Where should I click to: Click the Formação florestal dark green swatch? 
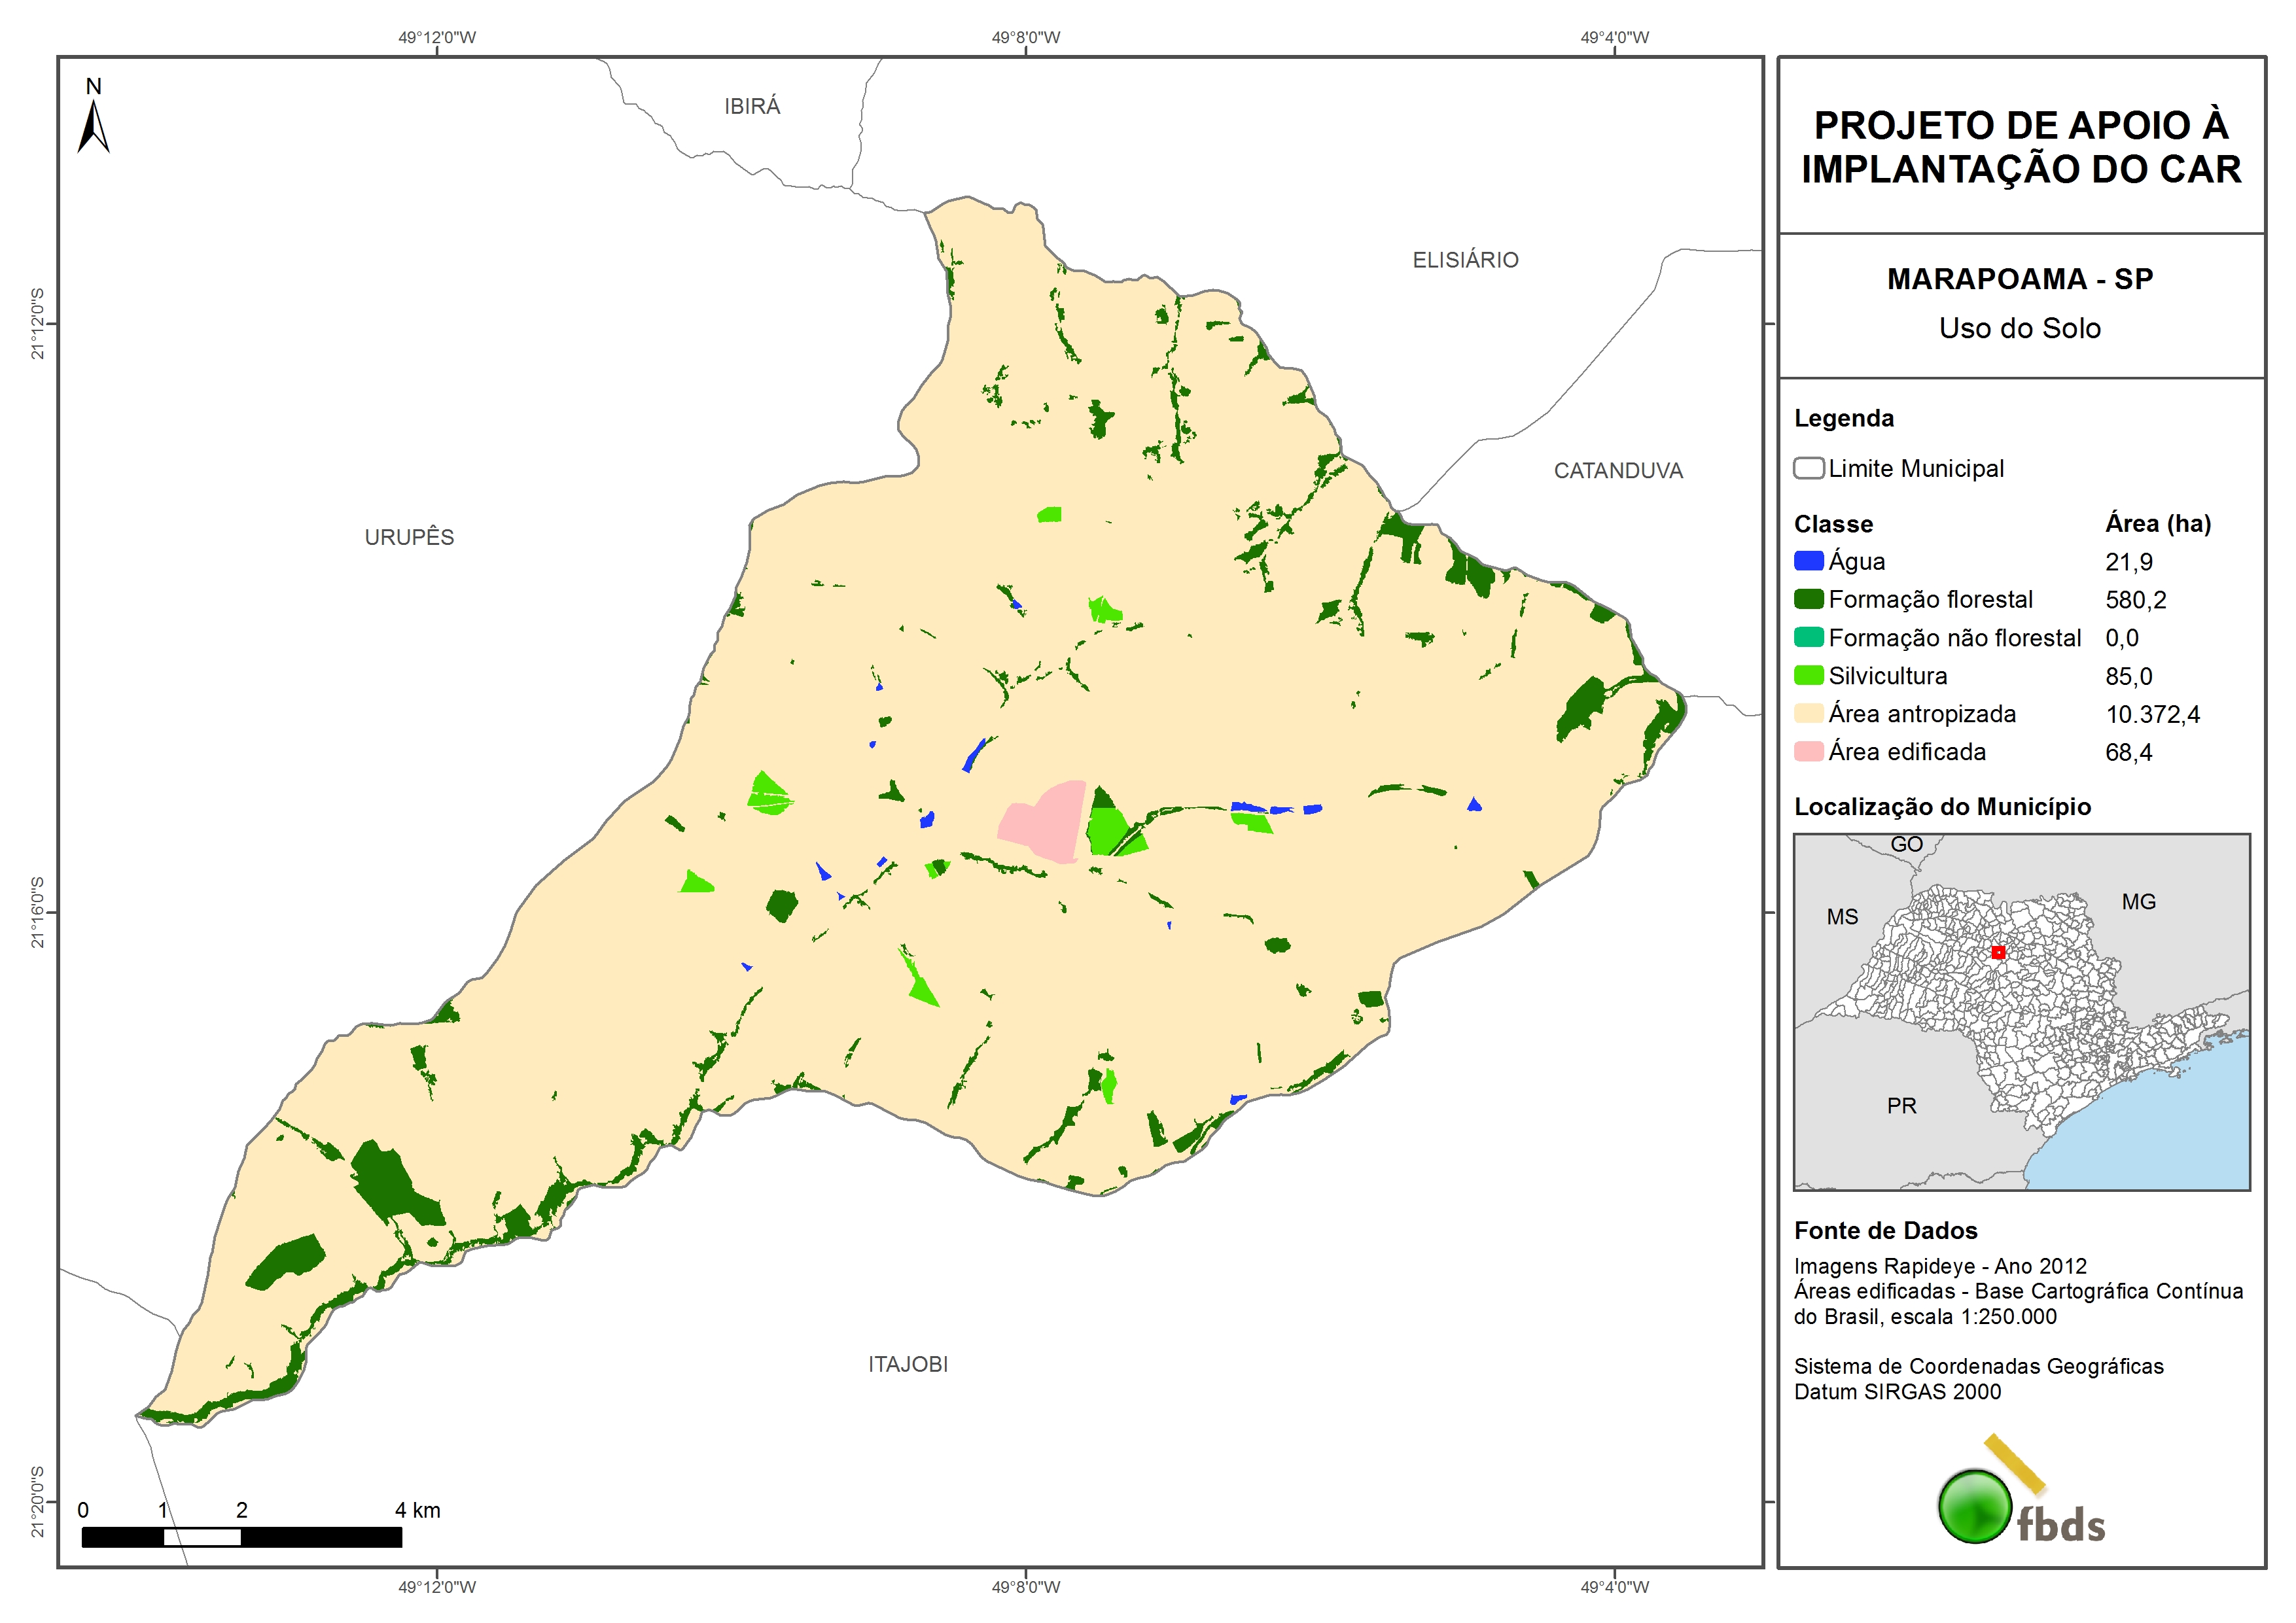(1808, 599)
